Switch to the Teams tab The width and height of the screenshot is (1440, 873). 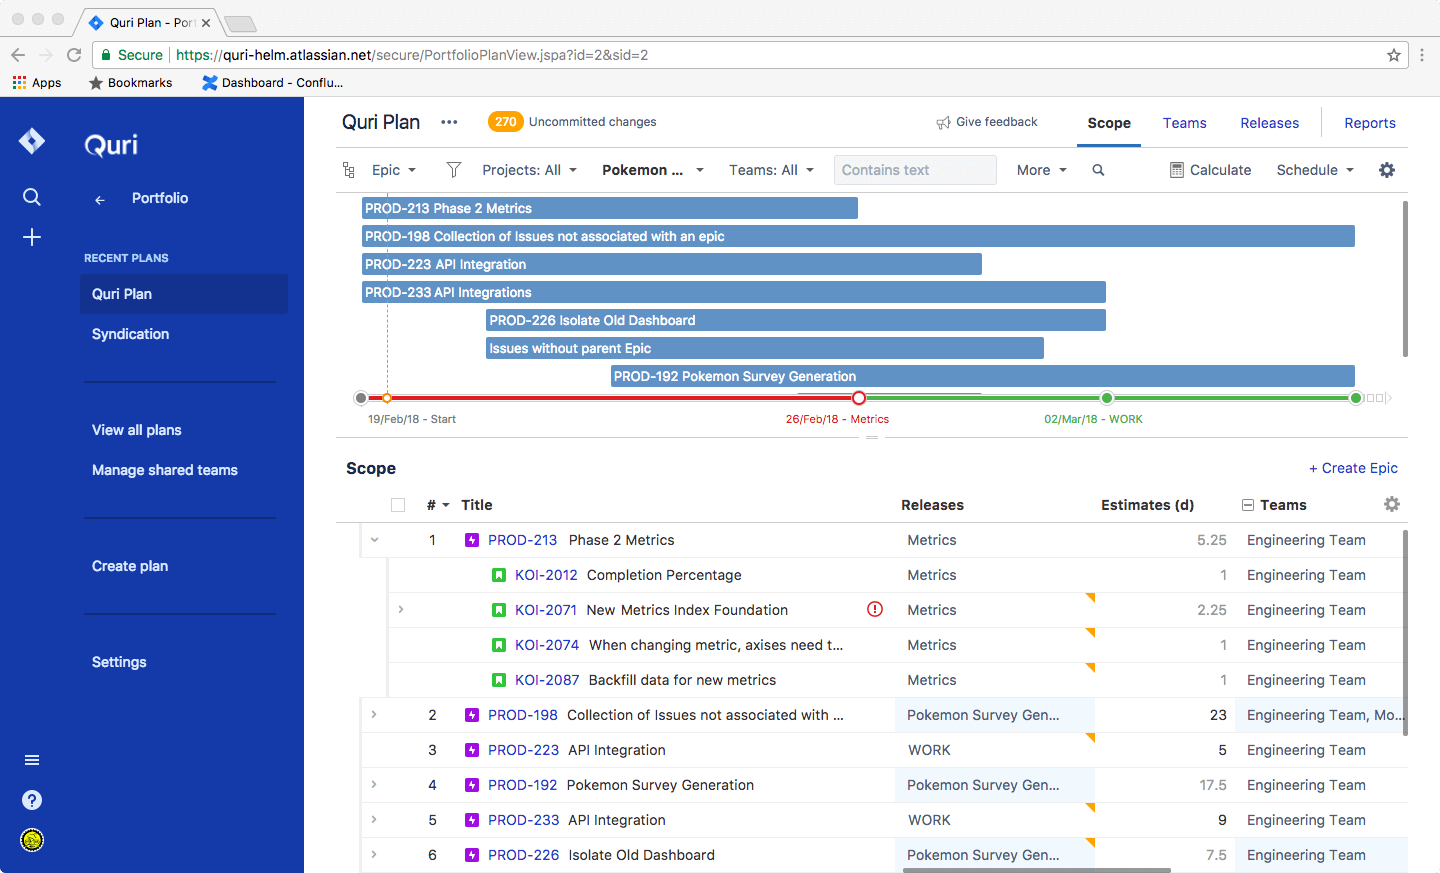click(x=1184, y=123)
